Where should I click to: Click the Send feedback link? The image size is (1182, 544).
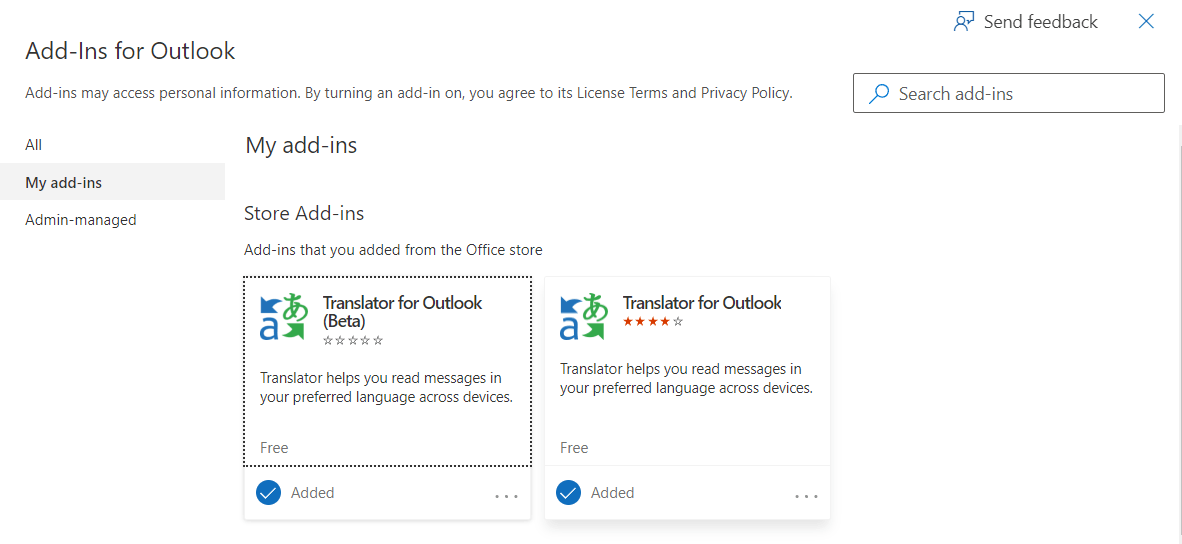tap(1040, 22)
